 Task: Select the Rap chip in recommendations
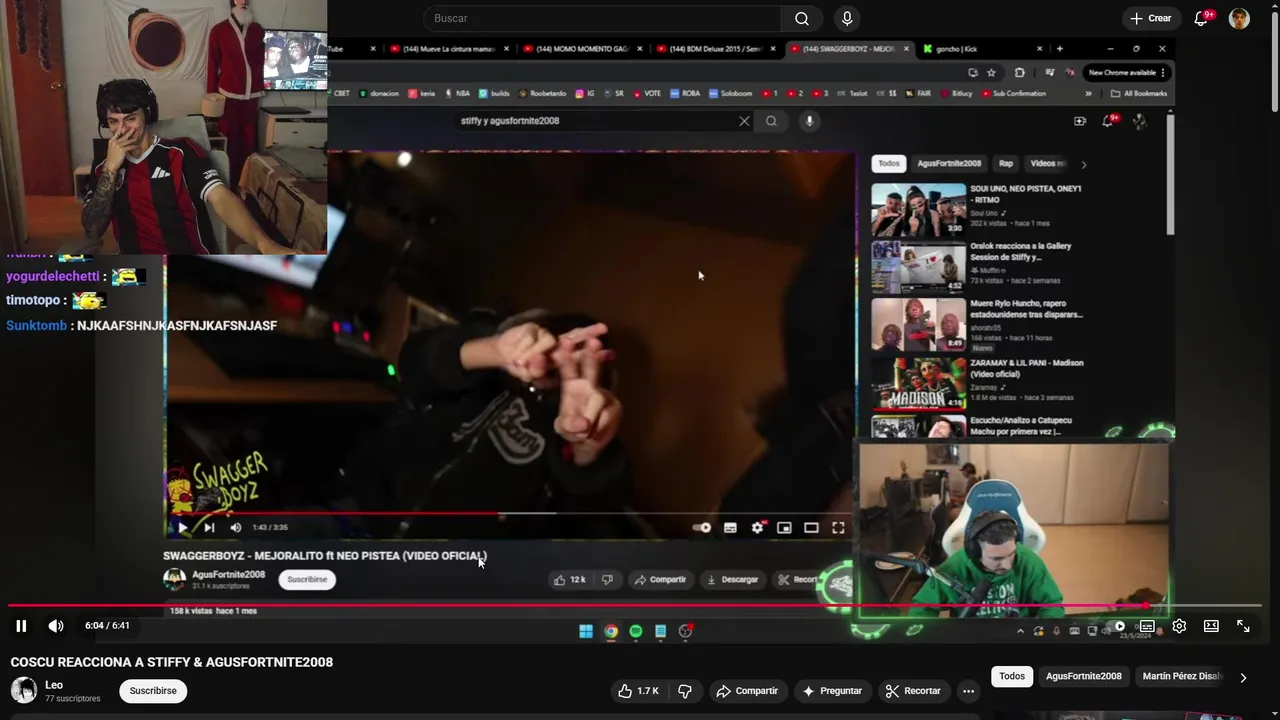click(1006, 164)
